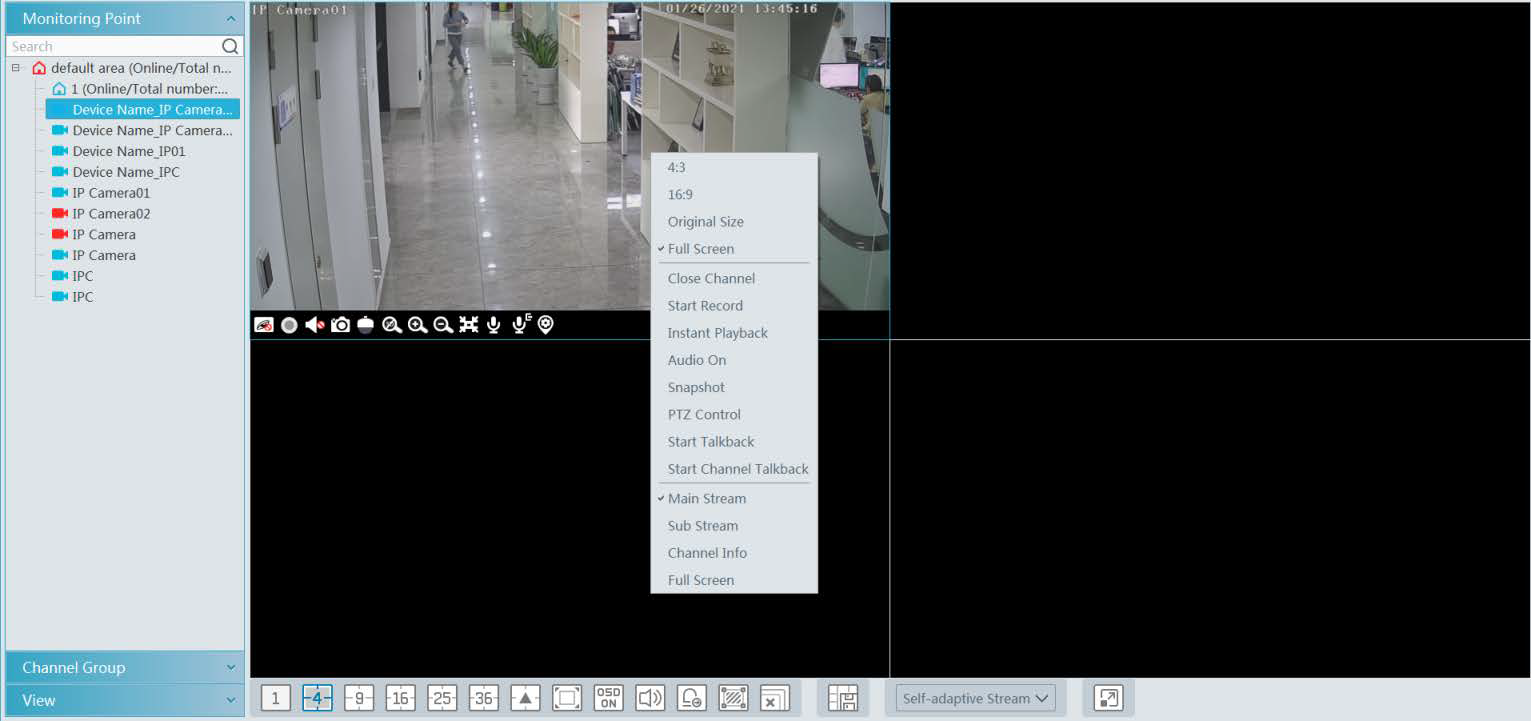Screen dimensions: 1531x721
Task: Click the PTZ dome camera icon
Action: (x=365, y=325)
